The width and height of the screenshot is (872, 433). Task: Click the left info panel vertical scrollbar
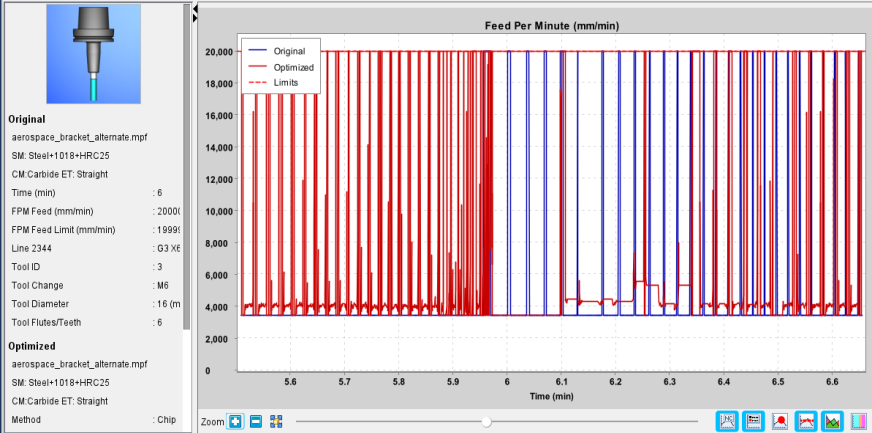pos(187,167)
